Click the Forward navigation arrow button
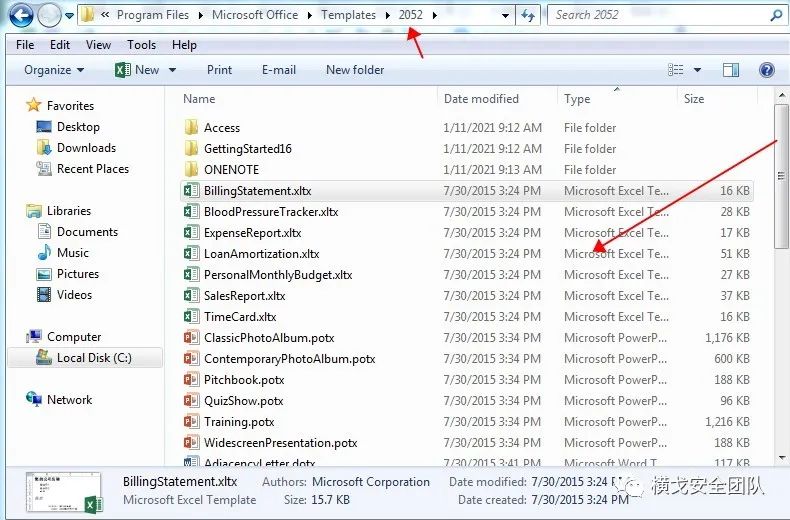 click(x=49, y=16)
